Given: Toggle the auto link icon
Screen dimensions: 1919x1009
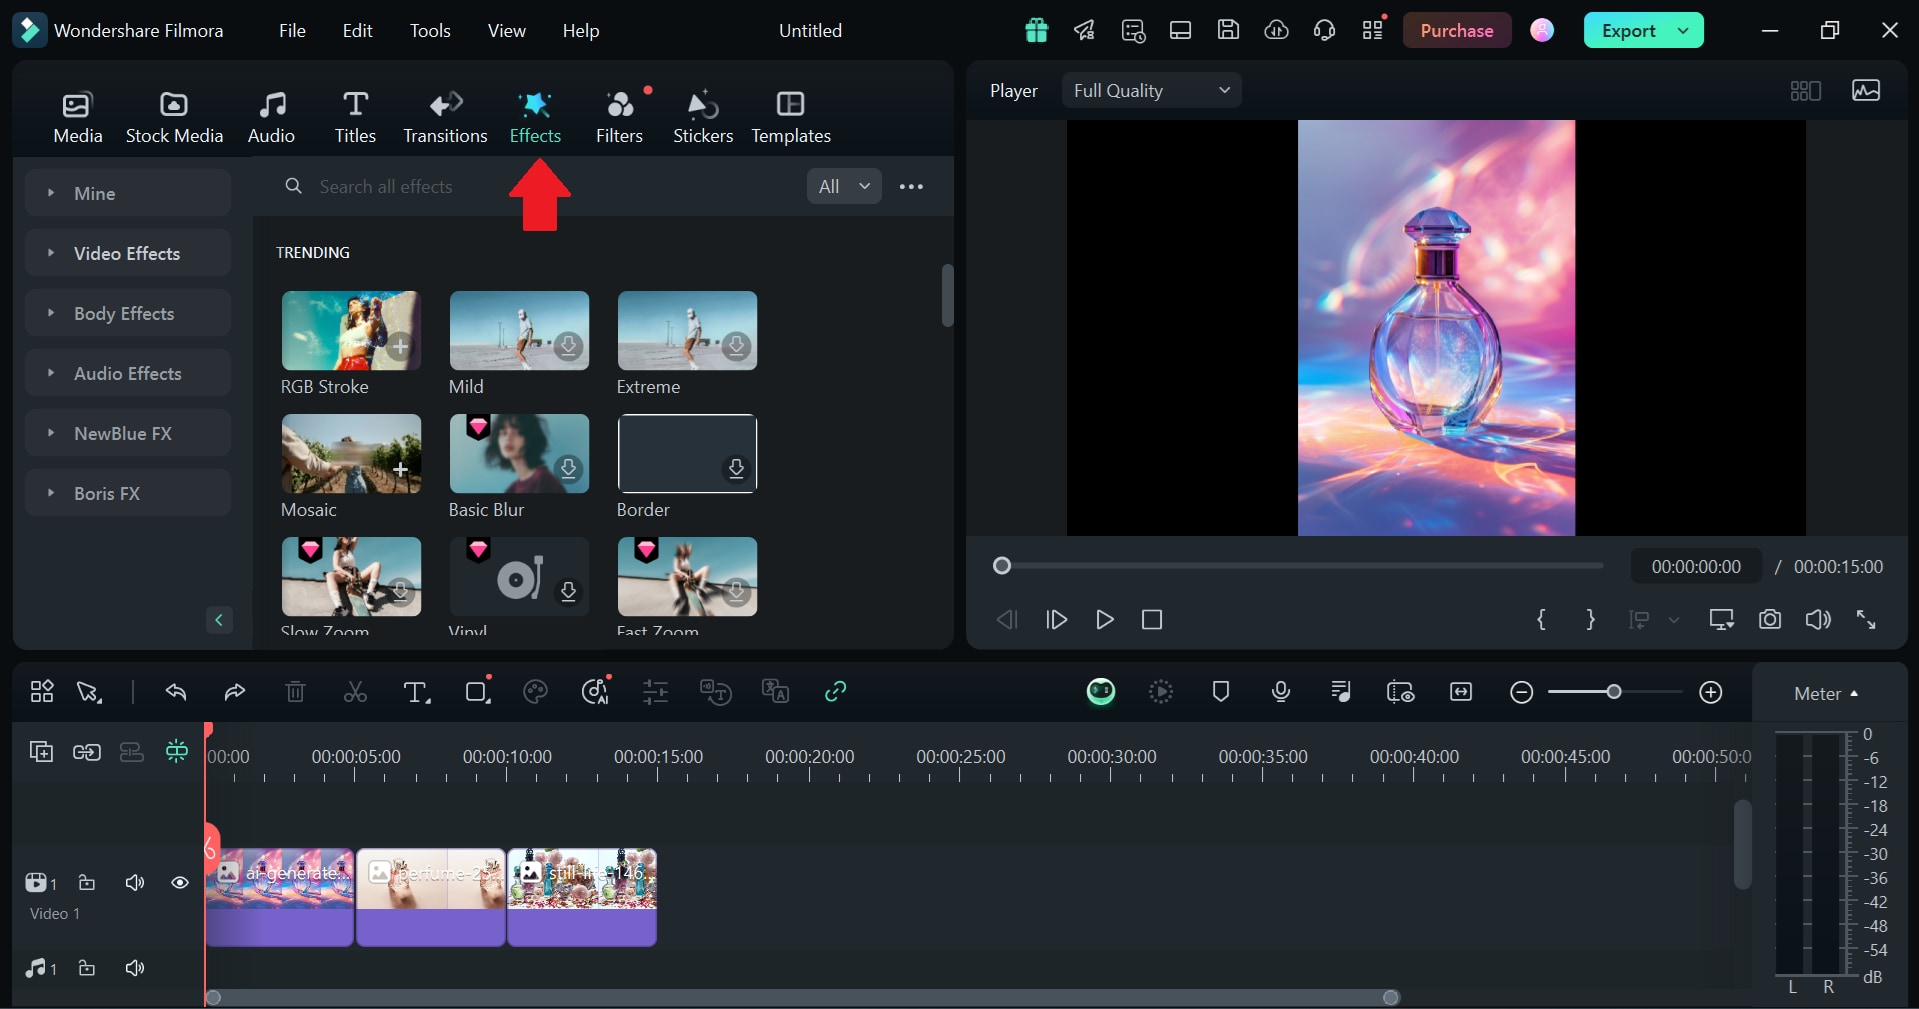Looking at the screenshot, I should pyautogui.click(x=836, y=692).
